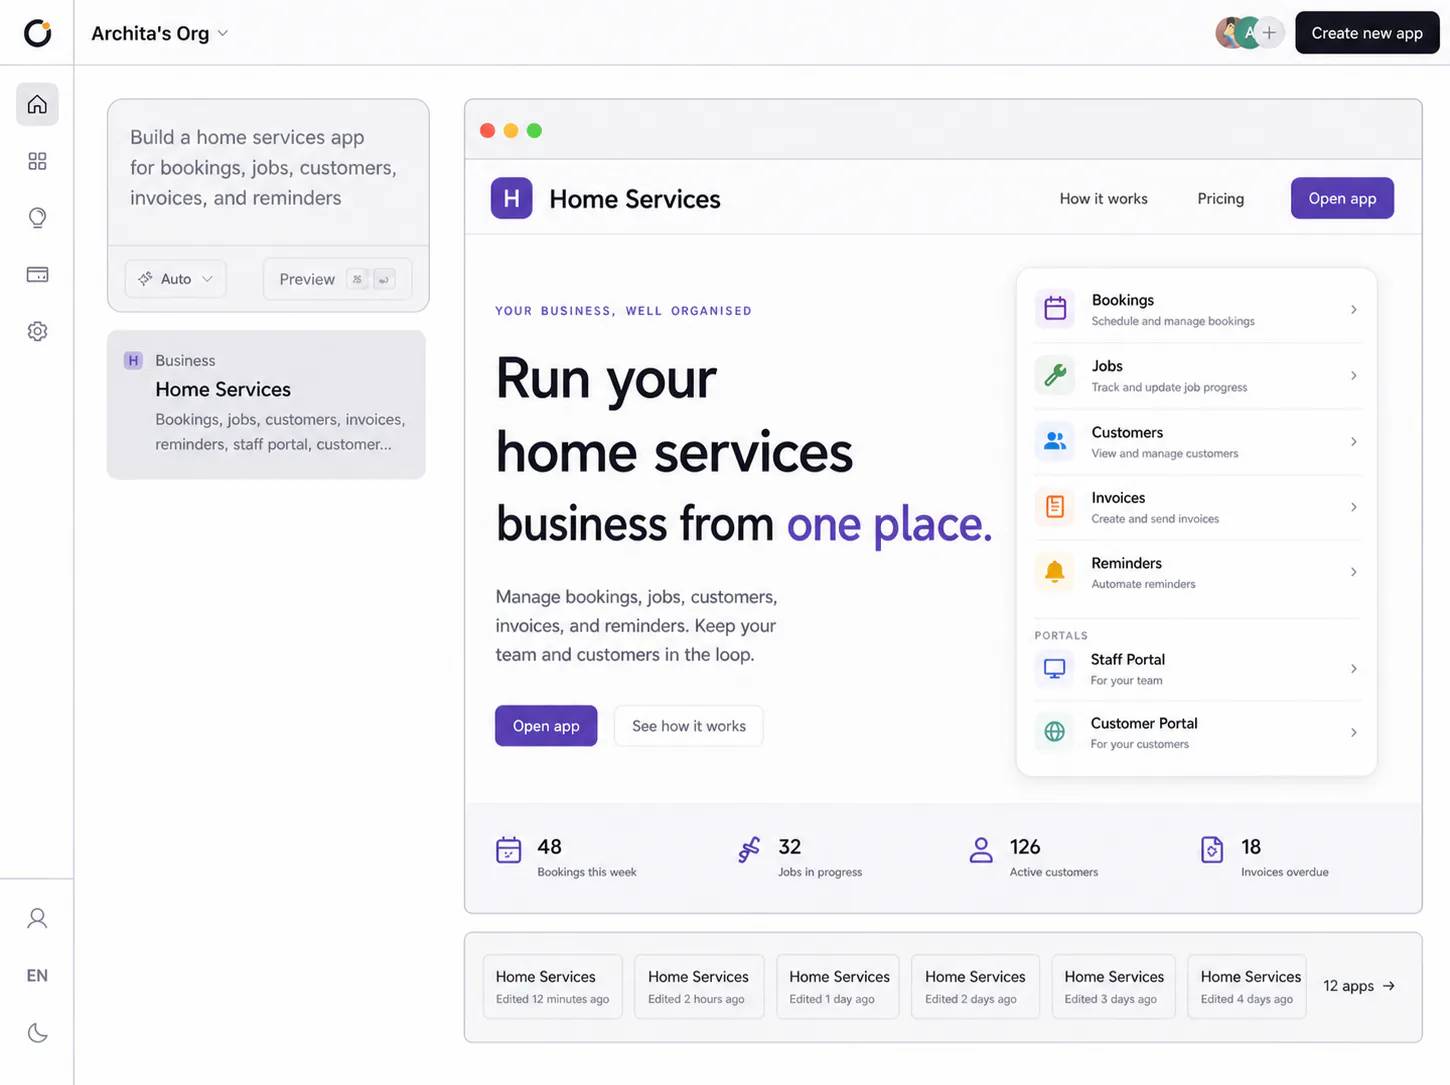1450x1085 pixels.
Task: Expand the Customer Portal row chevron
Action: (1354, 733)
